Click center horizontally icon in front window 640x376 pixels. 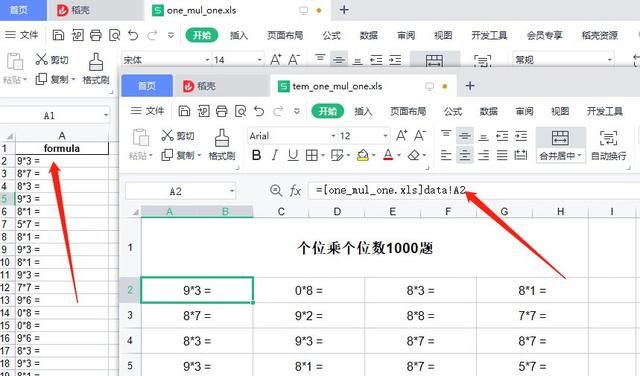click(x=464, y=155)
